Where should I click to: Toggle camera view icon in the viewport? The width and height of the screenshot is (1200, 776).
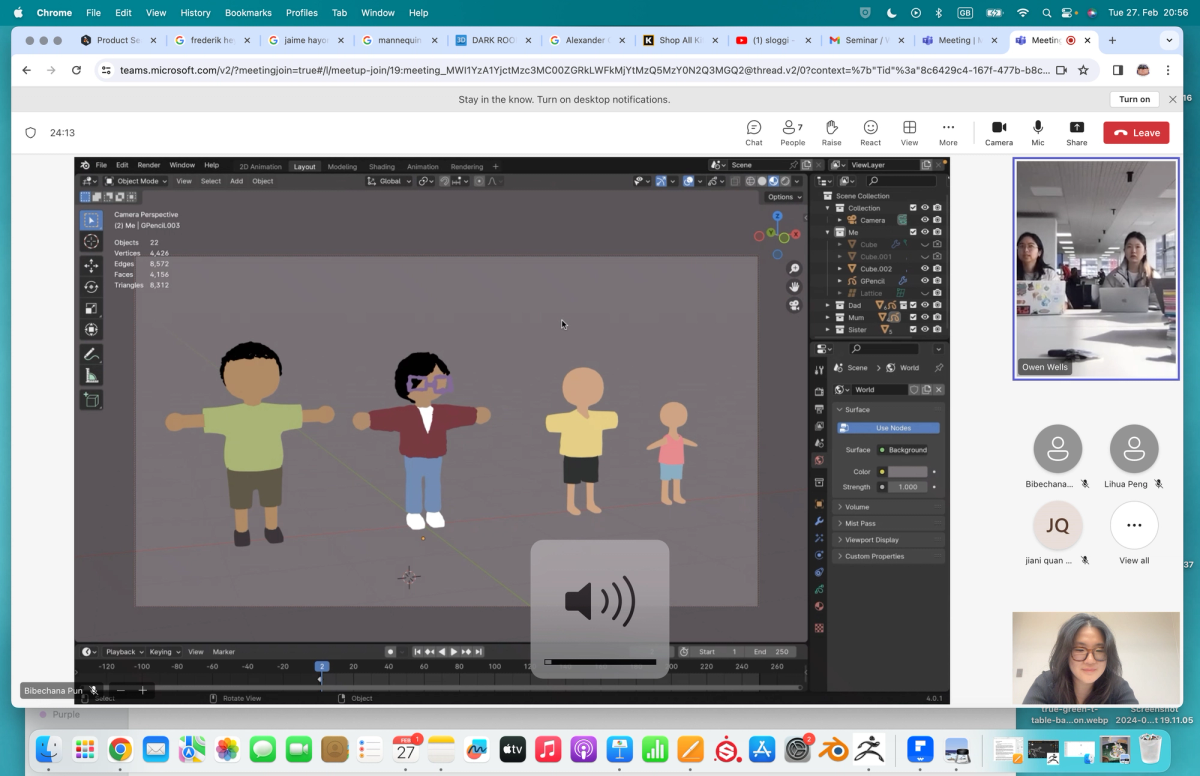point(794,305)
